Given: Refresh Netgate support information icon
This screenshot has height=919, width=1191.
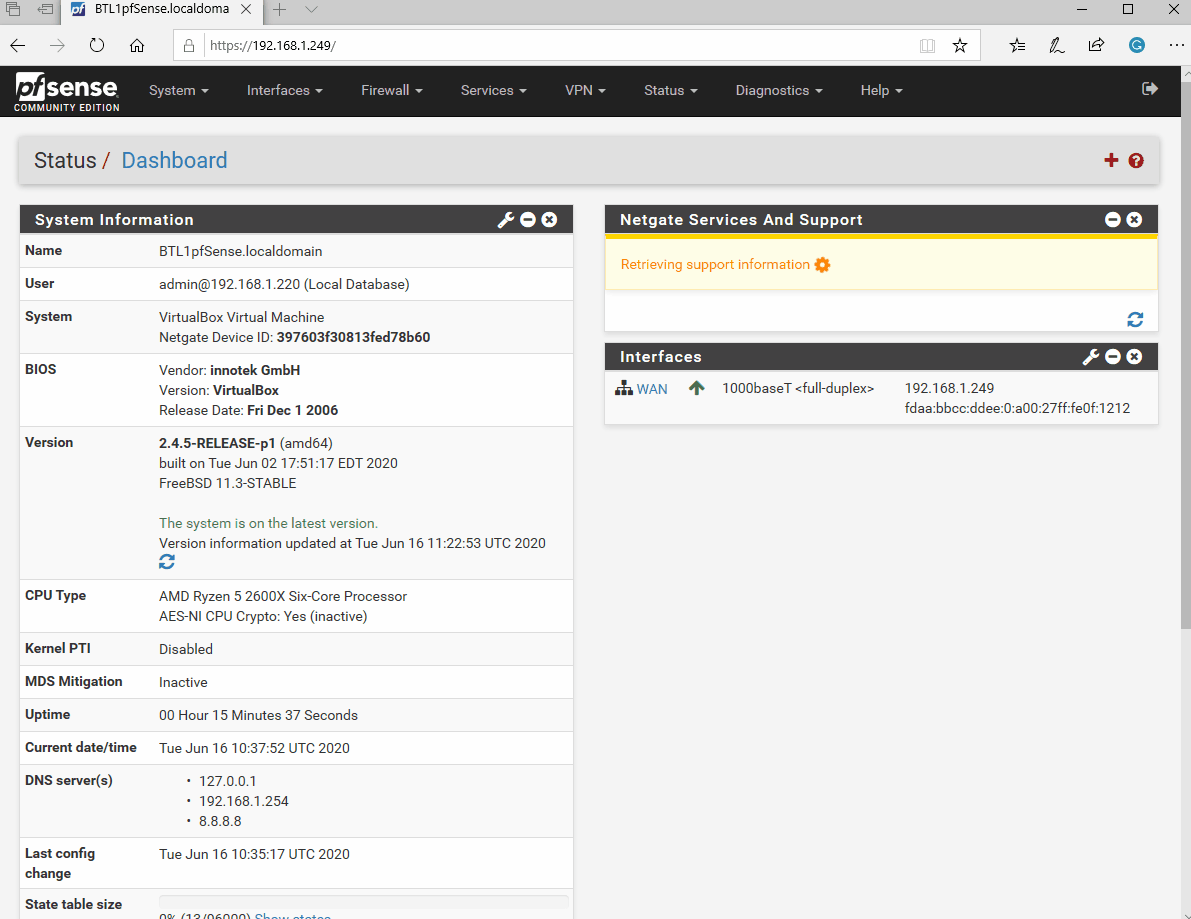Looking at the screenshot, I should (x=1135, y=319).
